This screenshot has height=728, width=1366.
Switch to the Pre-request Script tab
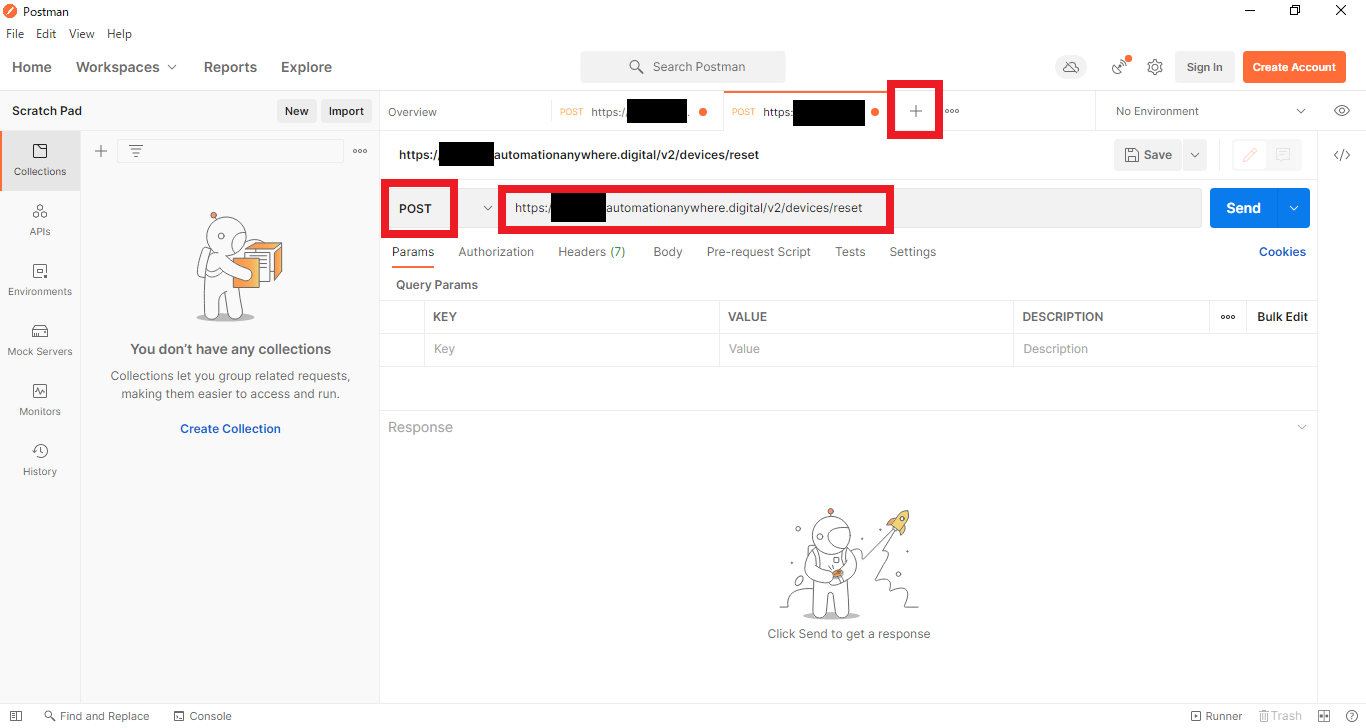tap(759, 252)
